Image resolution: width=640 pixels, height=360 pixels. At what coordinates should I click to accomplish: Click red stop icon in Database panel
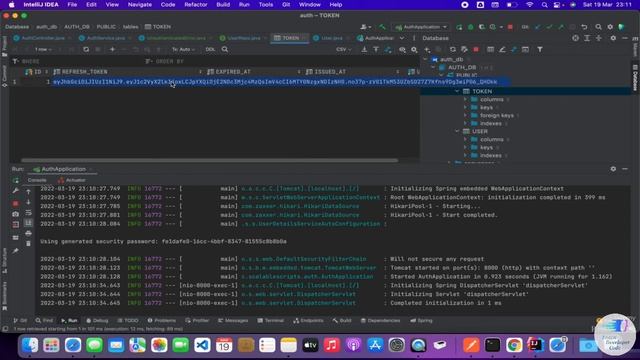pyautogui.click(x=476, y=49)
